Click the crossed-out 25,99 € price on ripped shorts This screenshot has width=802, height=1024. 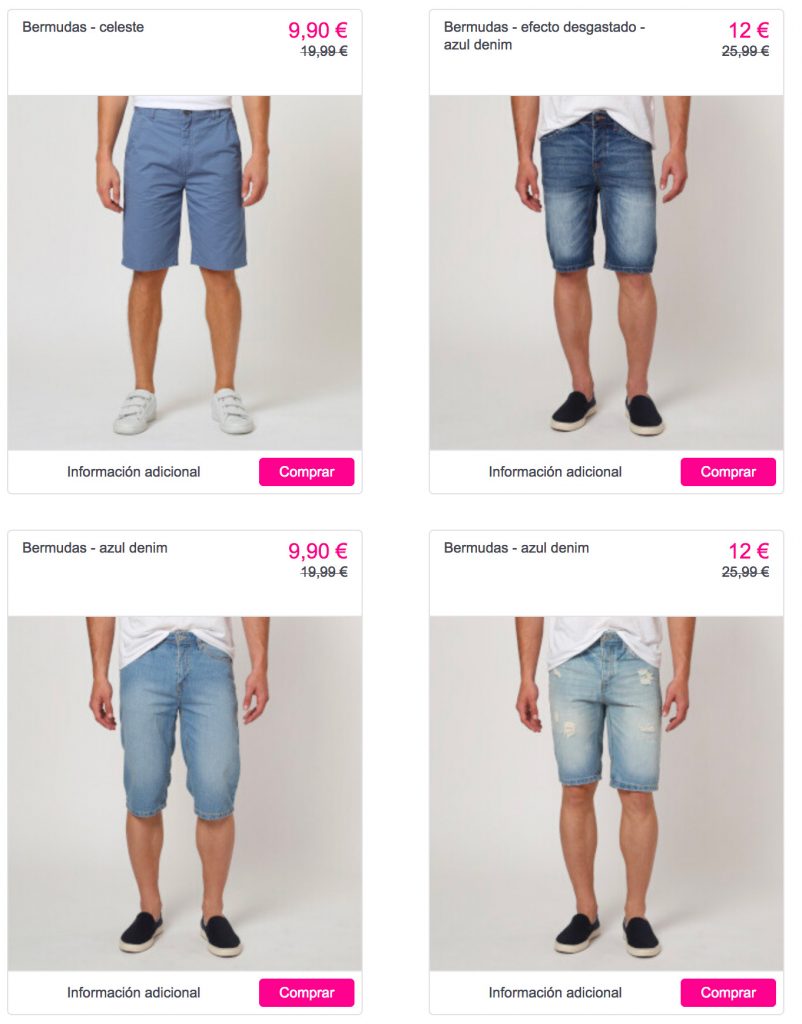point(745,572)
